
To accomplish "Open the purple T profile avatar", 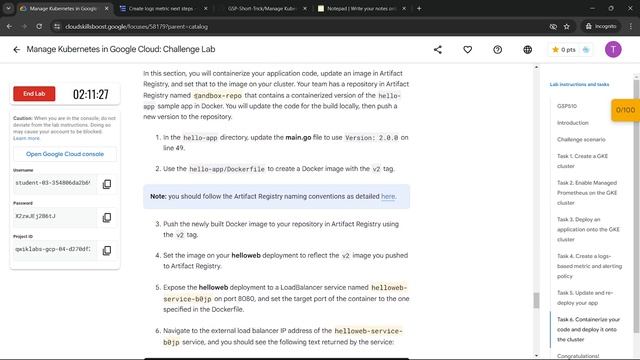I will (x=613, y=49).
